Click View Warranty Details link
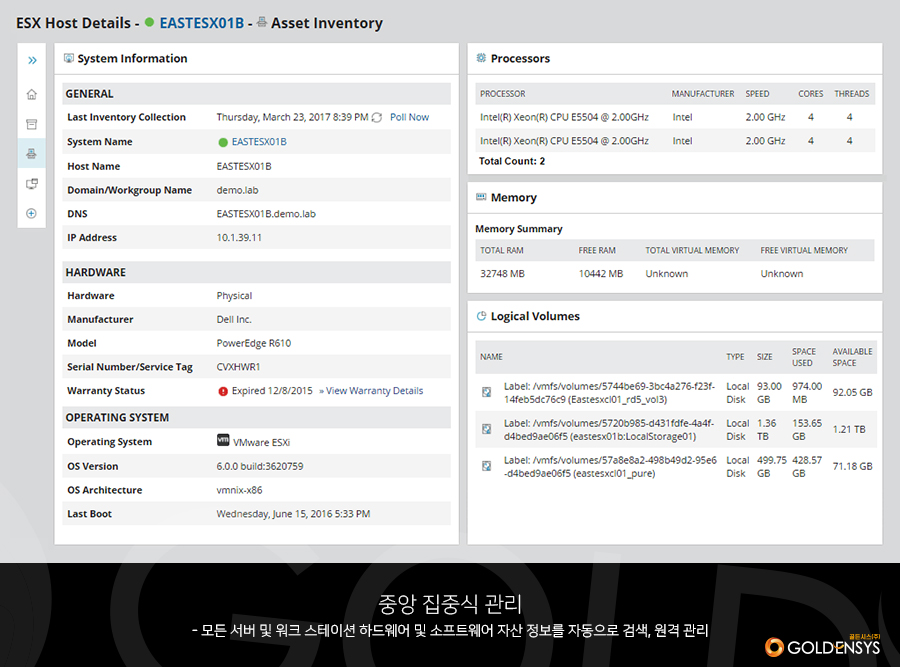This screenshot has width=900, height=667. click(x=374, y=391)
